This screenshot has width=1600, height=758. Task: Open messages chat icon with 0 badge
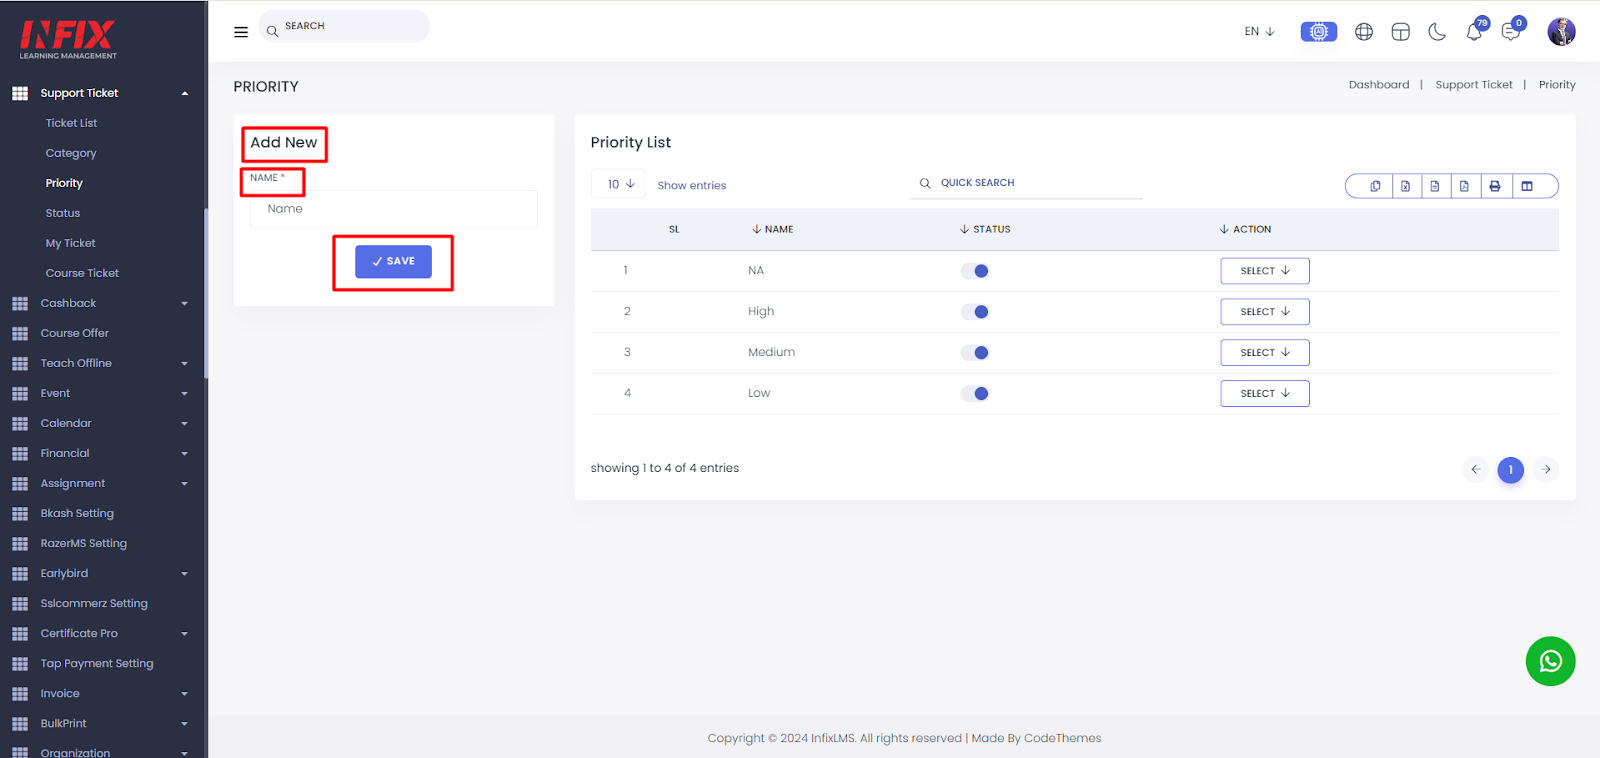click(1512, 30)
